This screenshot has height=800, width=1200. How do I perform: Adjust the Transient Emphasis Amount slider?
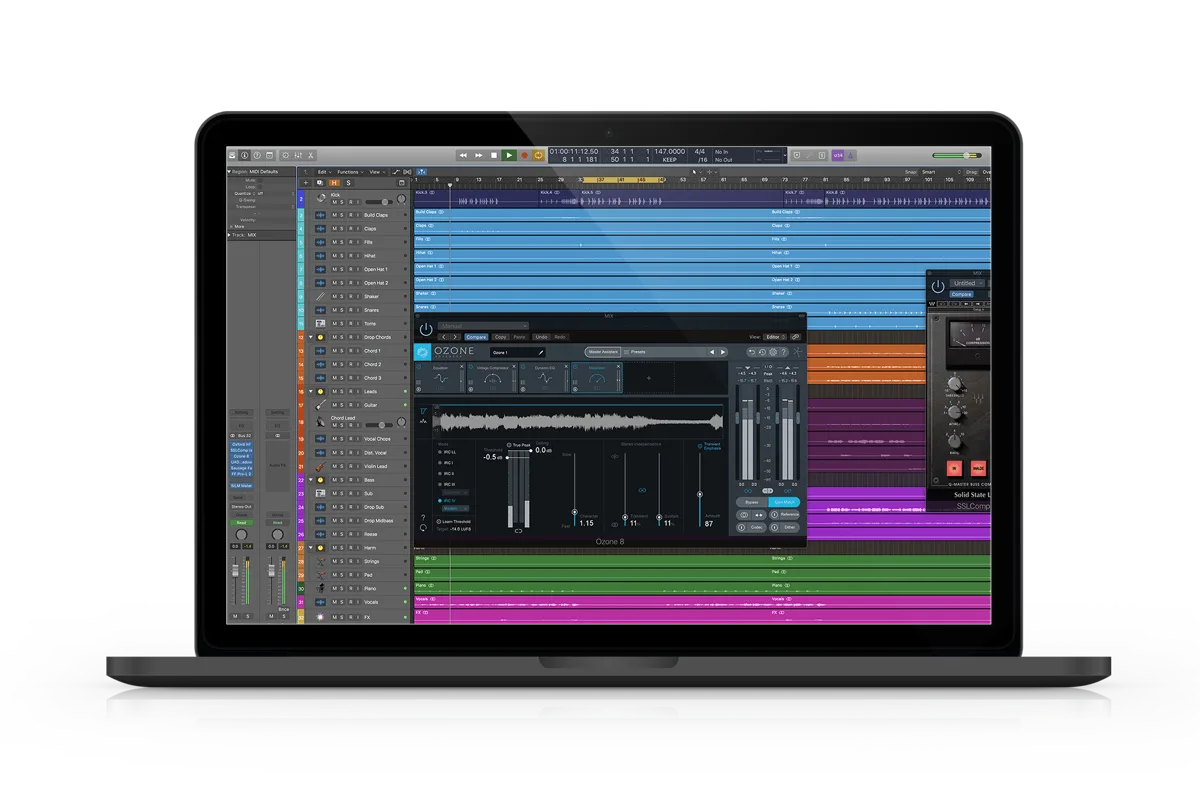click(700, 494)
